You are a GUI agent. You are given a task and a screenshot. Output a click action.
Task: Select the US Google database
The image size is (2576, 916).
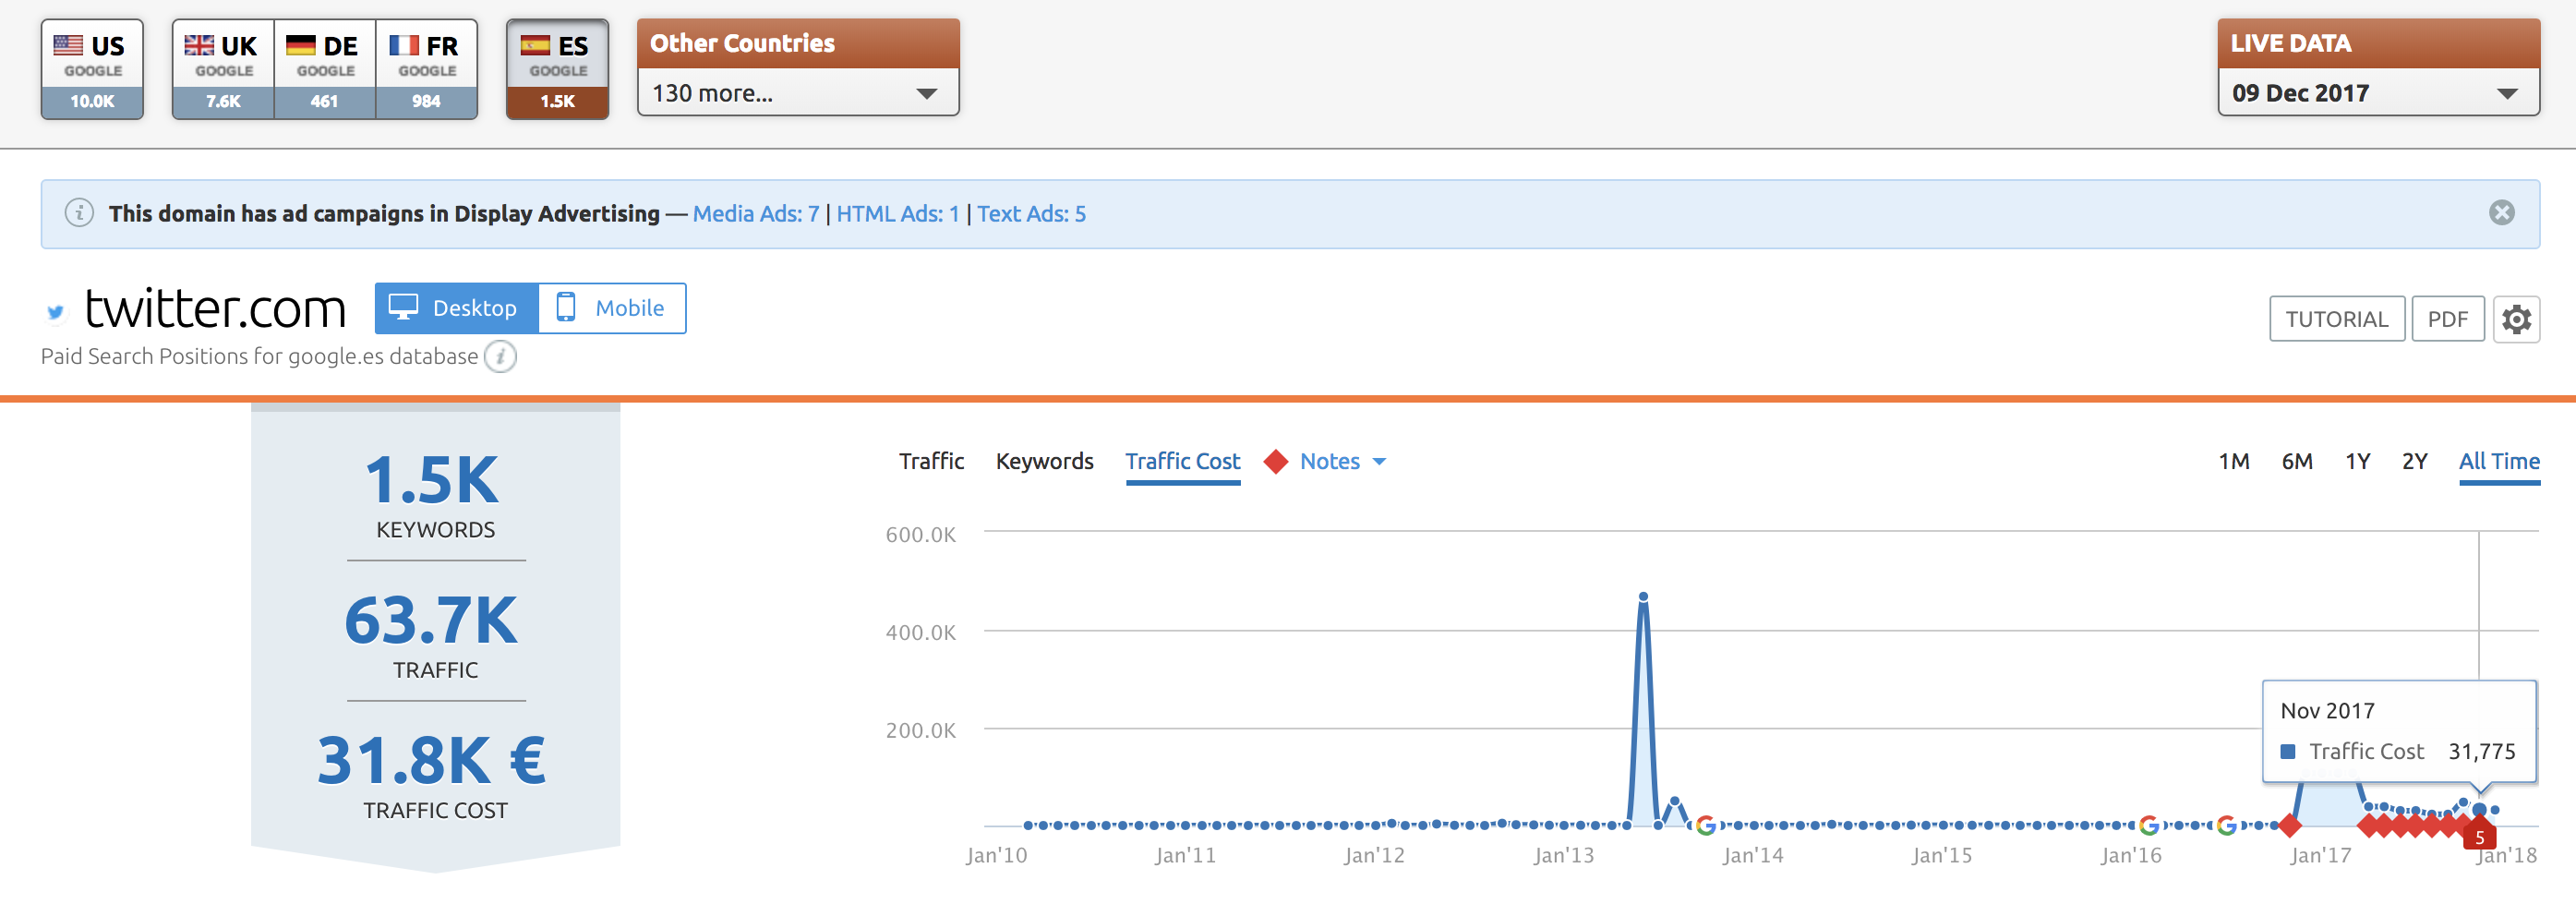click(x=92, y=69)
